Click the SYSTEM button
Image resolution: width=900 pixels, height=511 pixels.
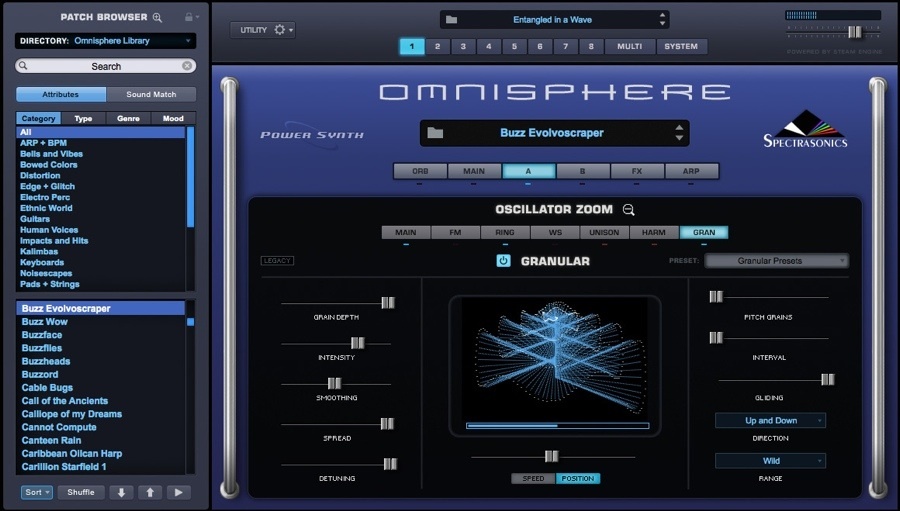click(681, 47)
